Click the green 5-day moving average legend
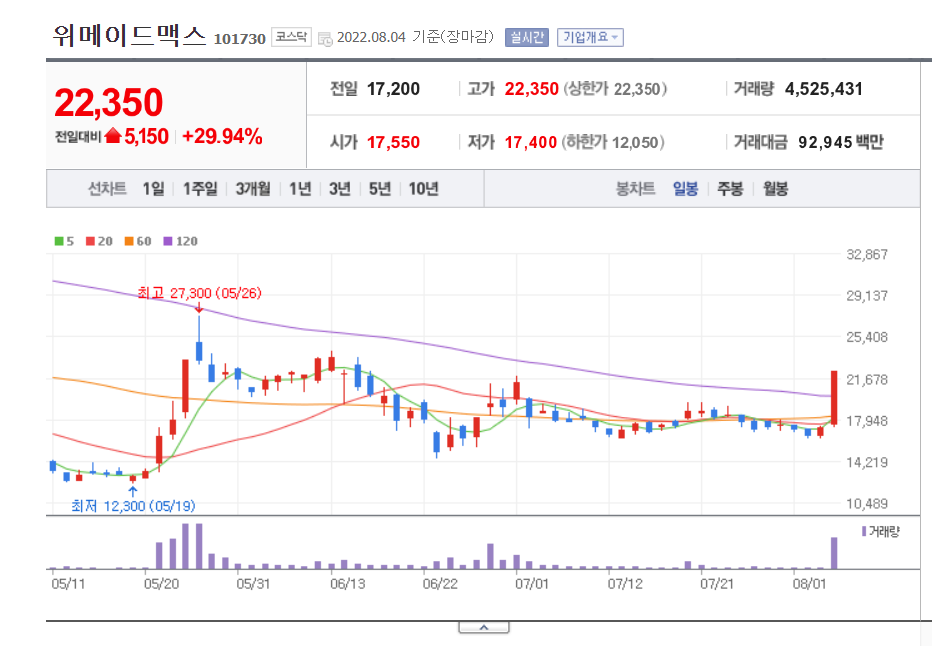 (64, 241)
